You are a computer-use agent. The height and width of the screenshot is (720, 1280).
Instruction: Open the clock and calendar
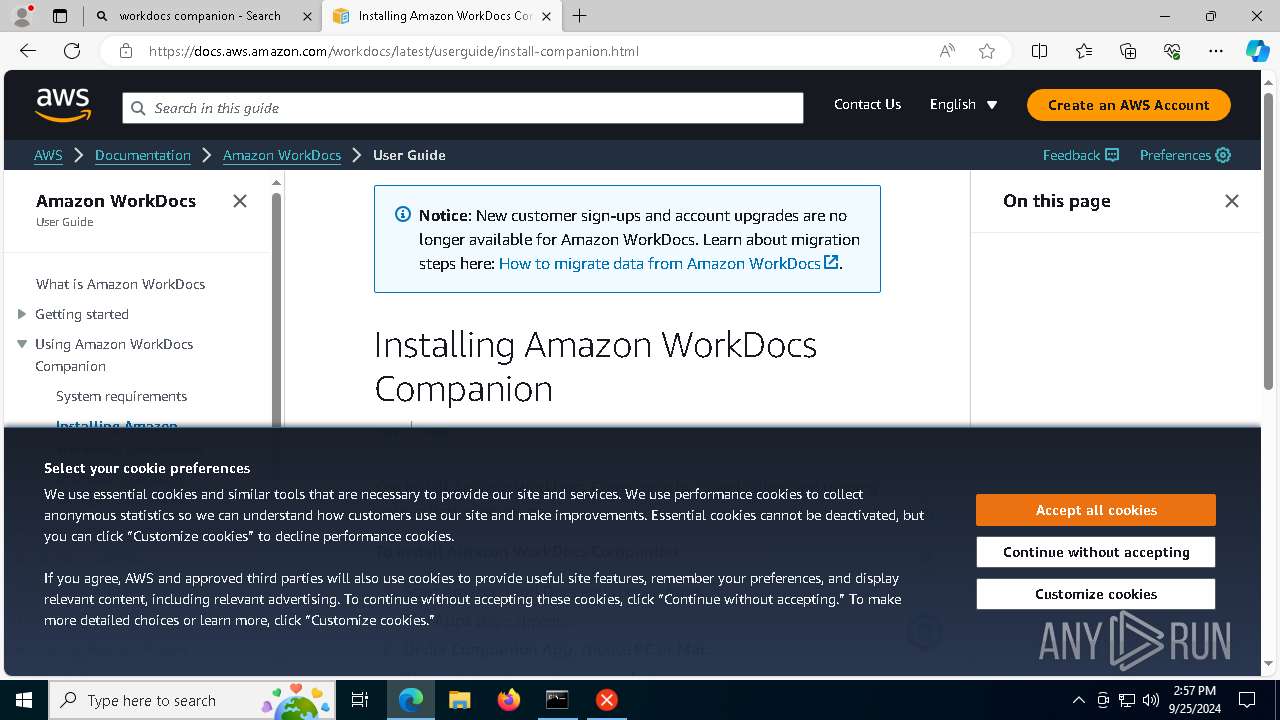pos(1193,700)
